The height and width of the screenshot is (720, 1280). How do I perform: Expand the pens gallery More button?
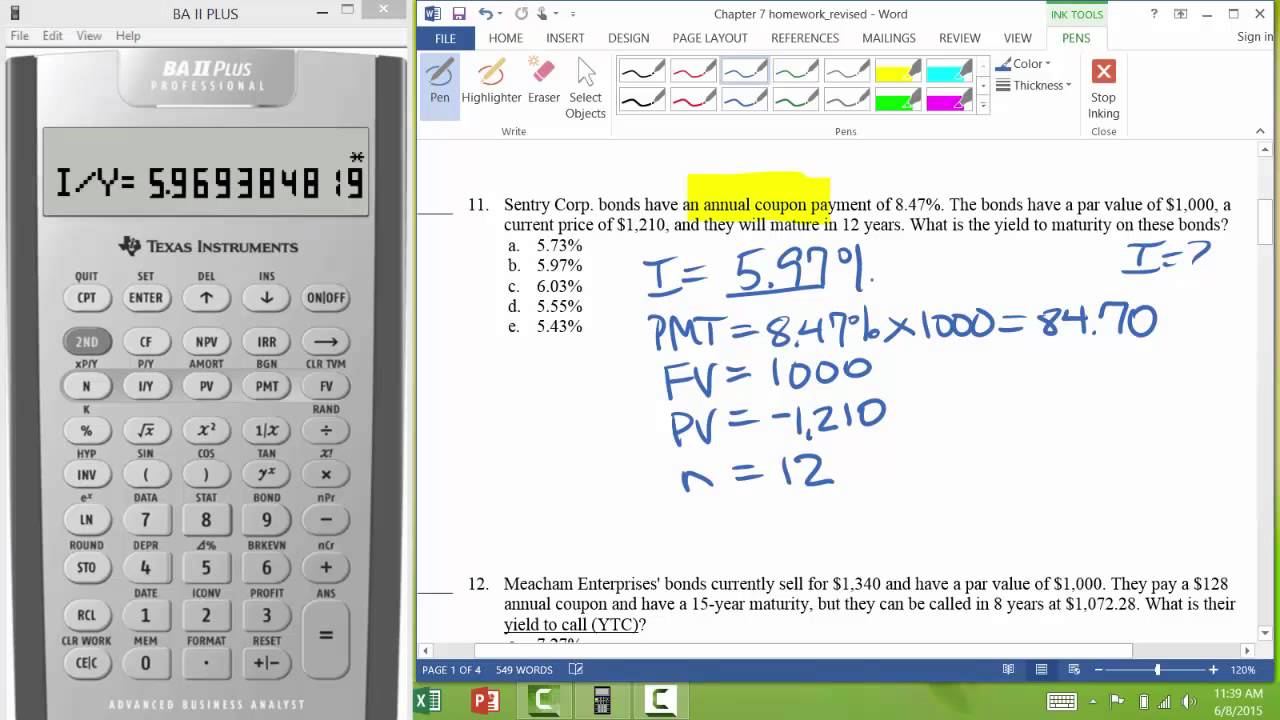tap(983, 104)
